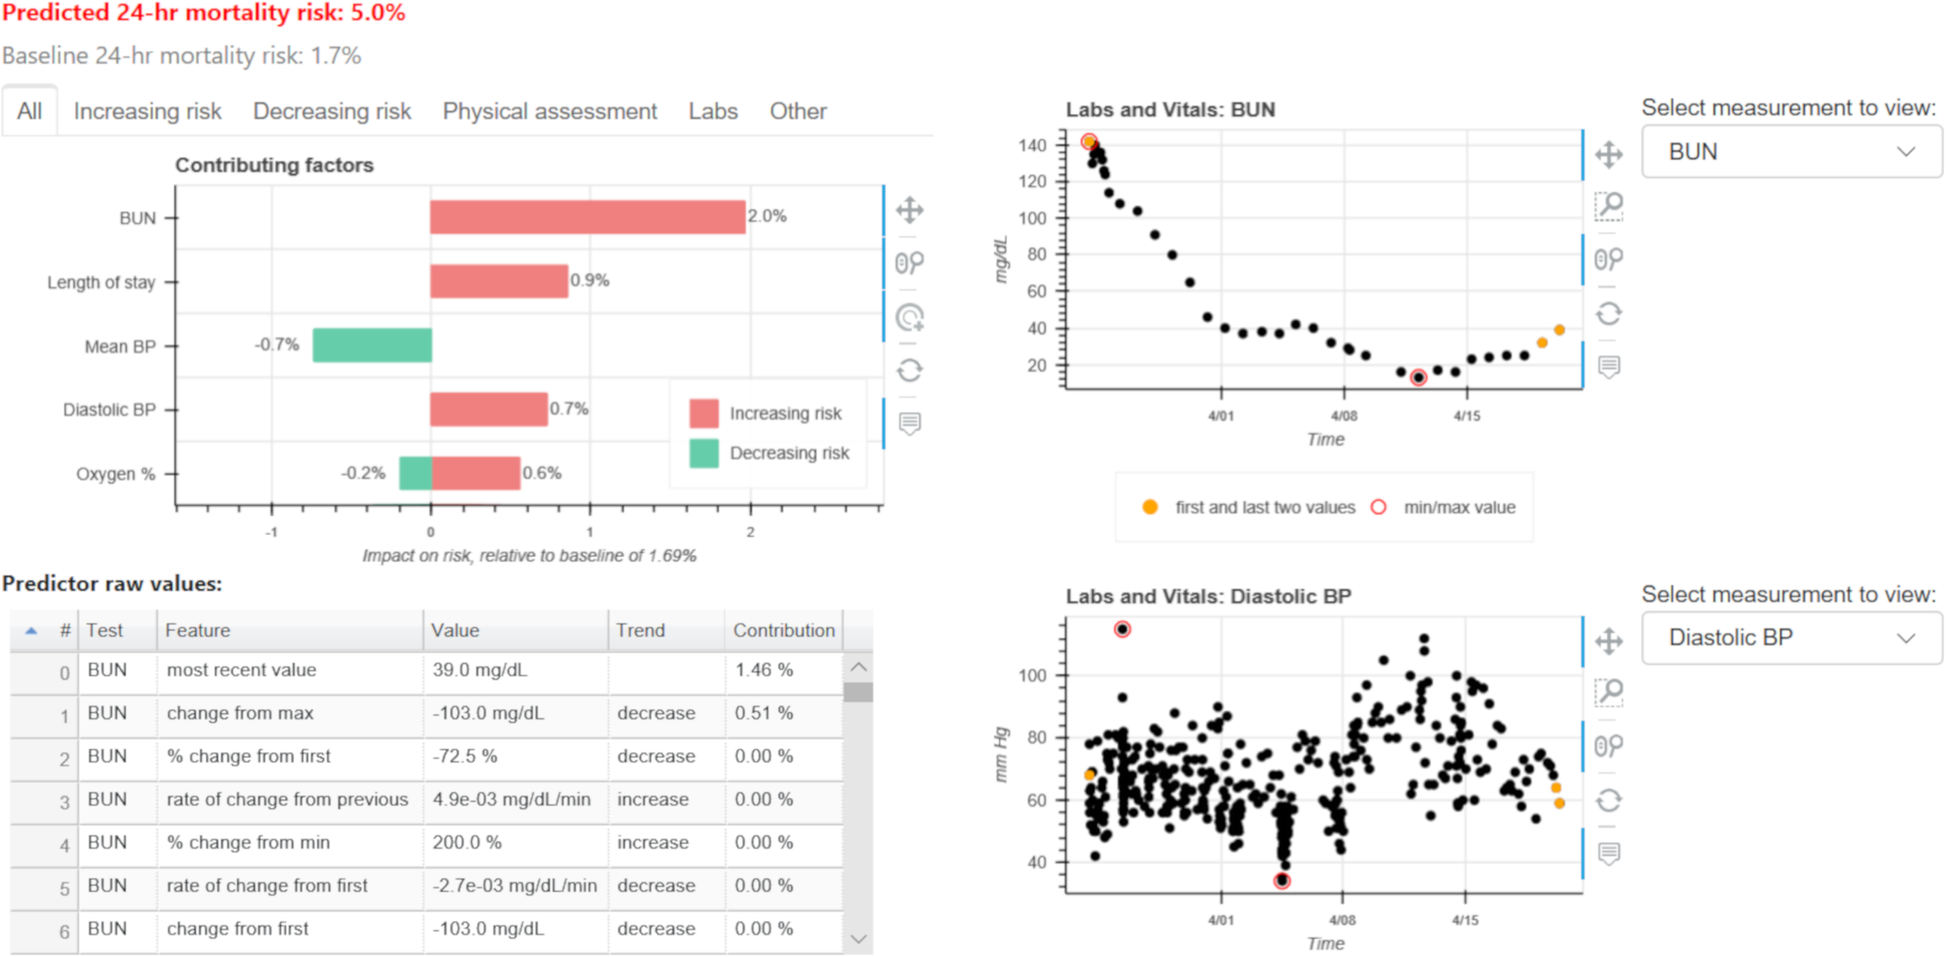This screenshot has width=1946, height=957.
Task: Click scrollbar up arrow in predictor table
Action: tap(859, 667)
